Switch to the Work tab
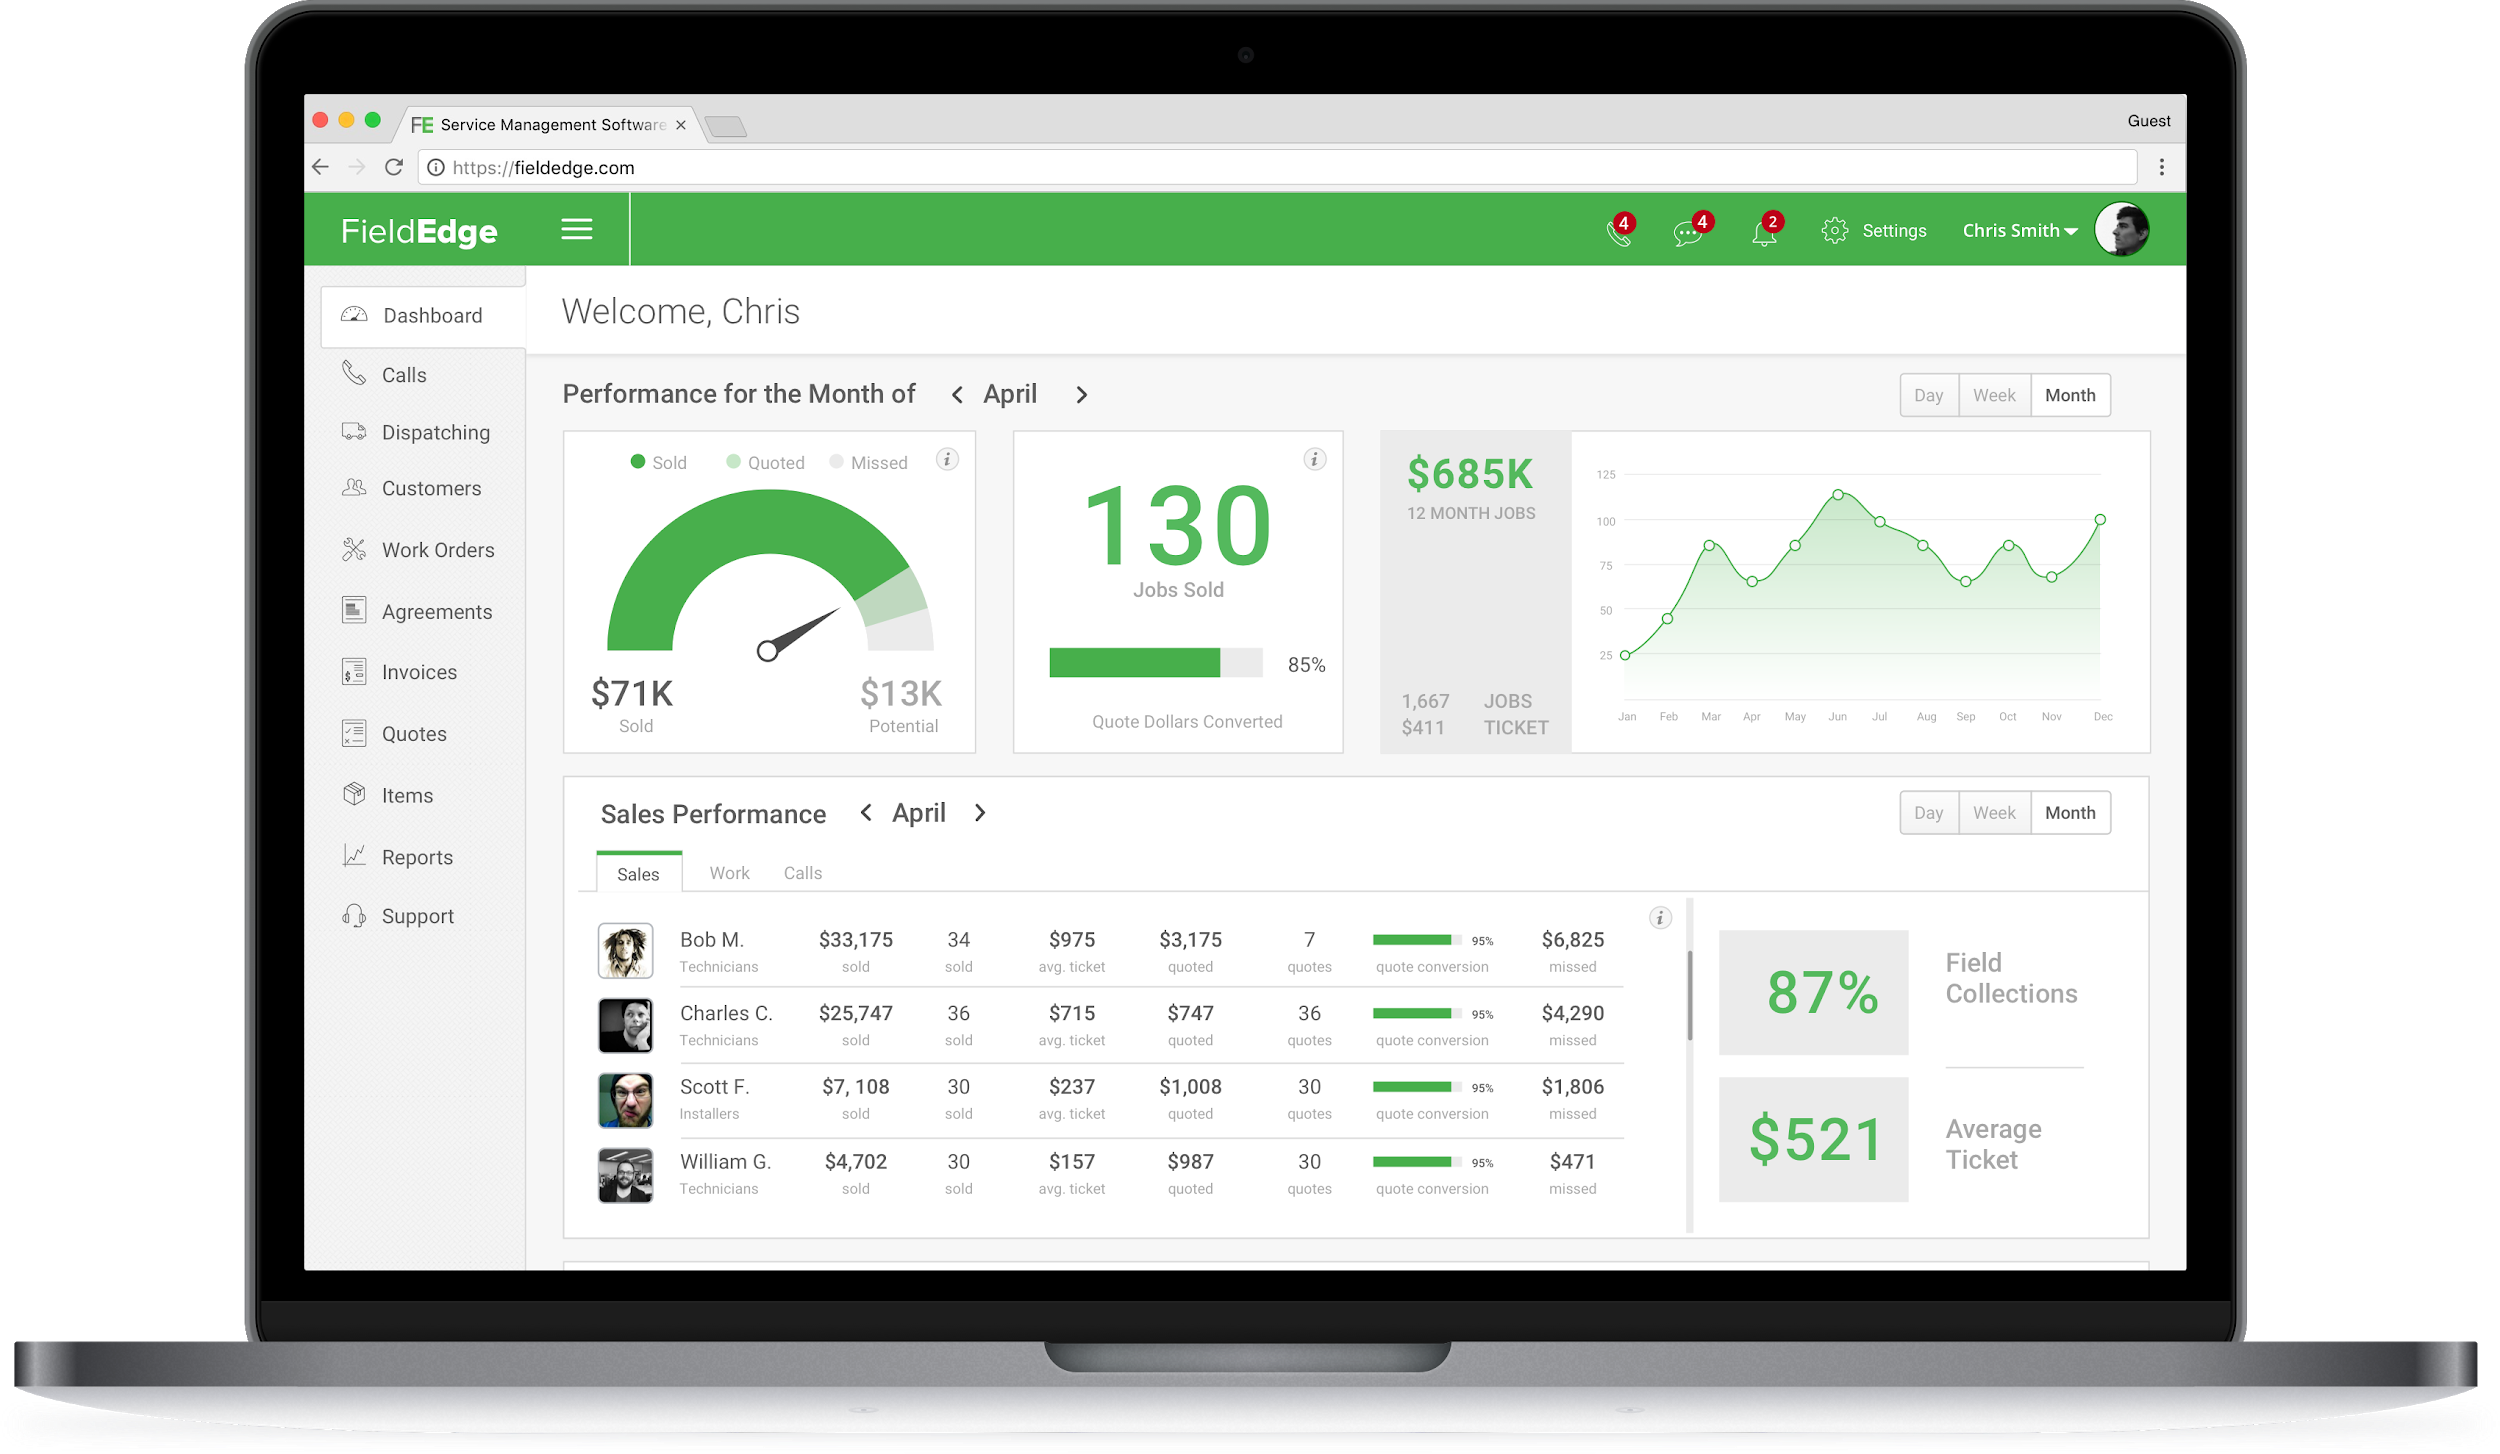The image size is (2500, 1454). tap(729, 873)
